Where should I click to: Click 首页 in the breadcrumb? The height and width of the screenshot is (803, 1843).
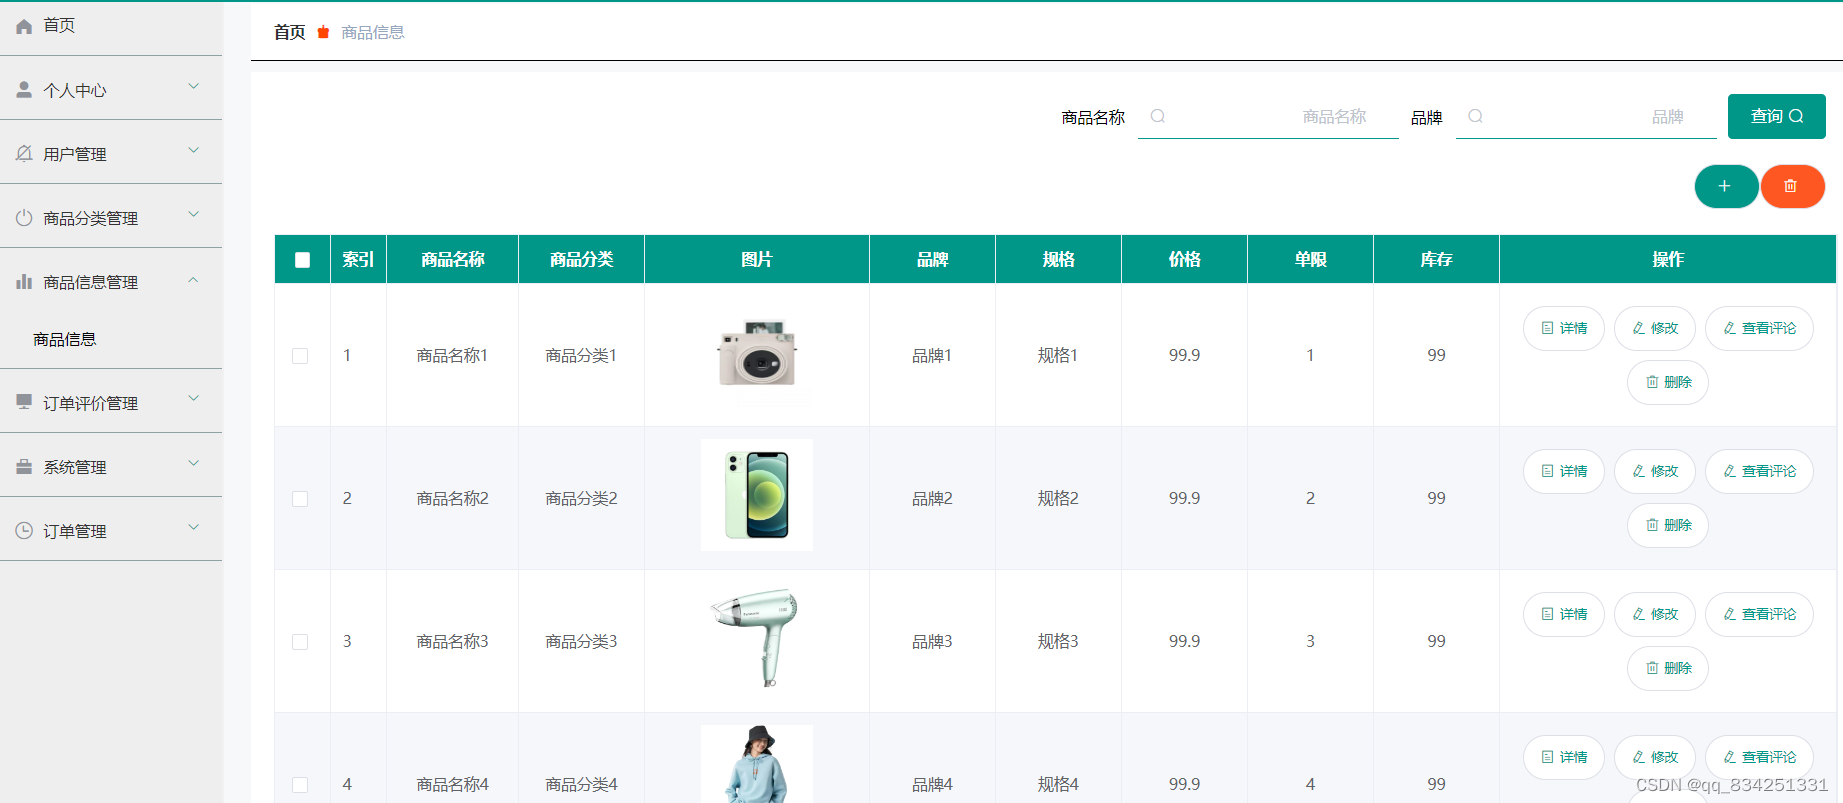pos(290,32)
